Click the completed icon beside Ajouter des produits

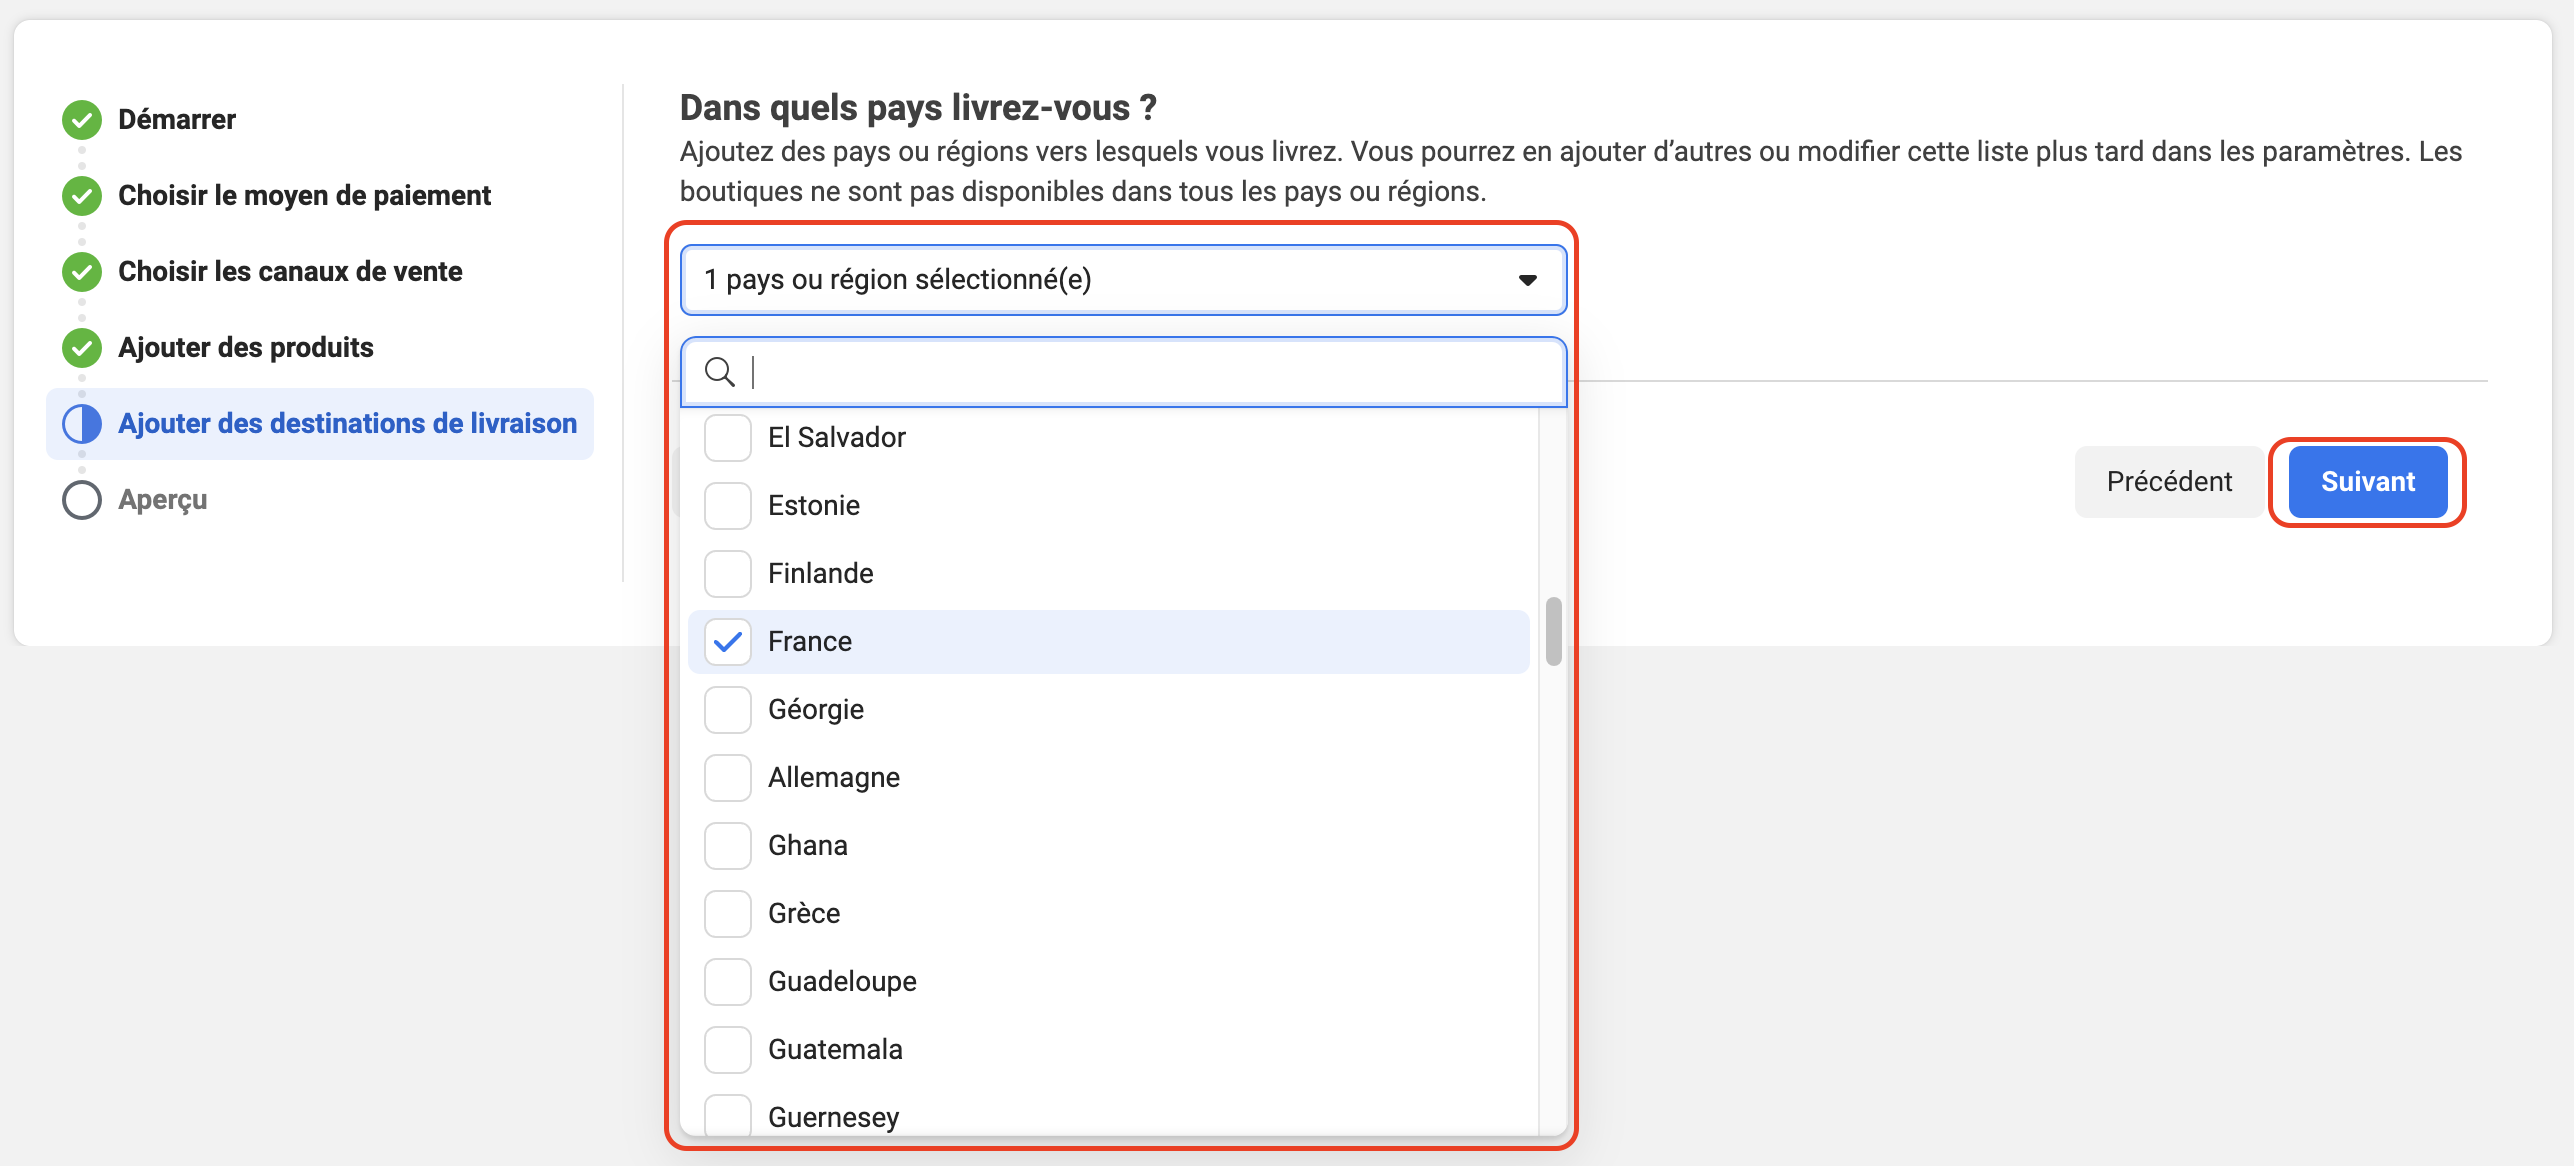click(82, 348)
